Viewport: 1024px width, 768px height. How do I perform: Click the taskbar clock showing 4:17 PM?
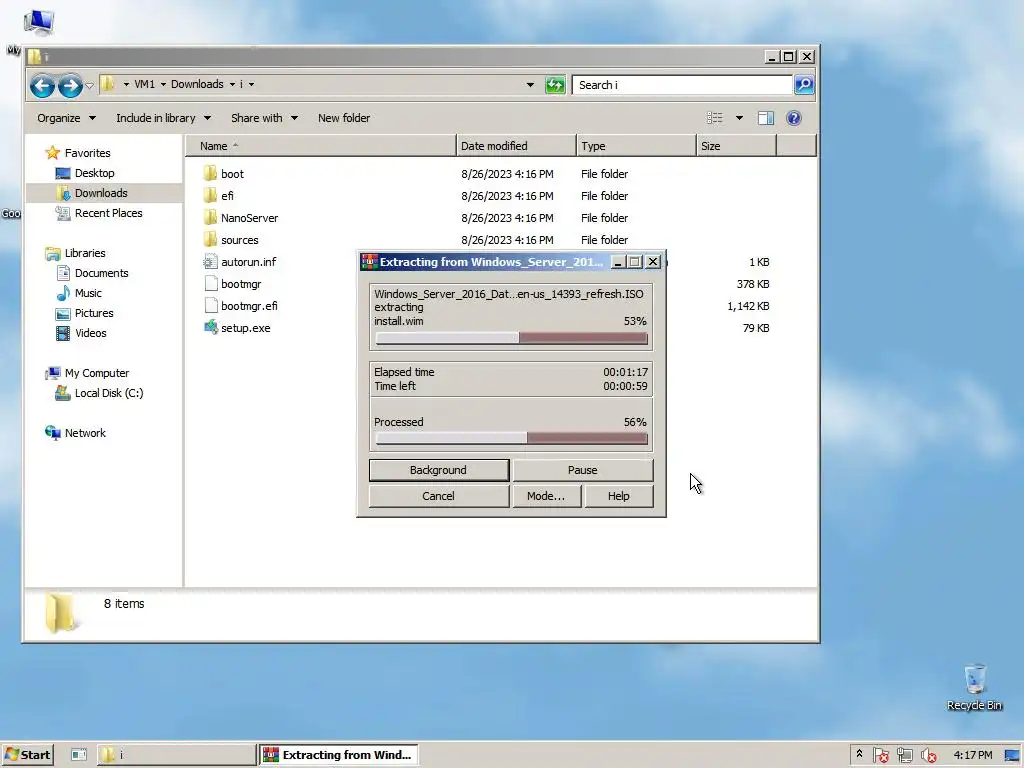972,755
